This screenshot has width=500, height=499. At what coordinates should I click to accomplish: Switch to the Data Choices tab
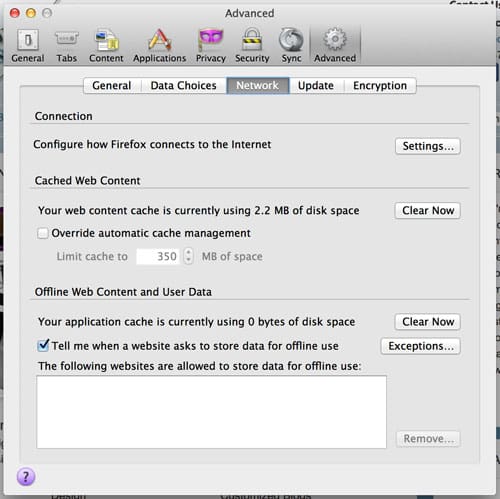(184, 86)
